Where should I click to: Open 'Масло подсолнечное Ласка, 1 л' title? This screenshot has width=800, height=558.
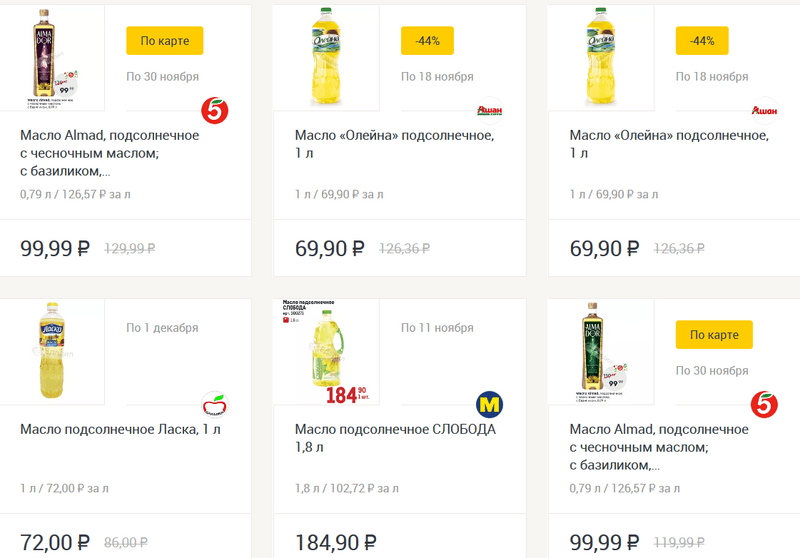pyautogui.click(x=120, y=430)
